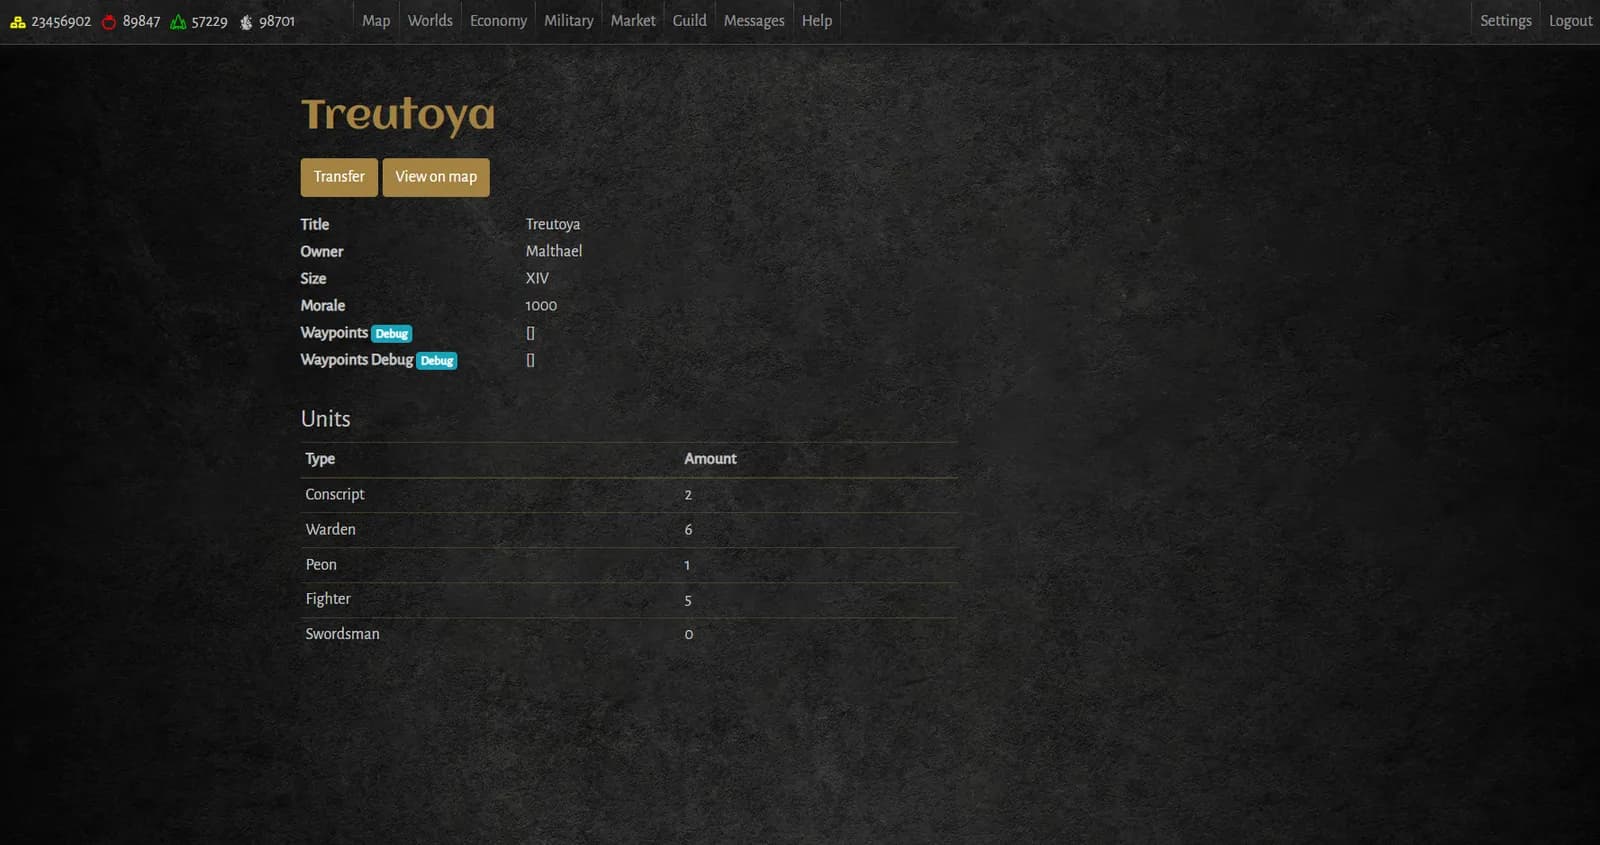Open Settings in the top bar
Image resolution: width=1600 pixels, height=845 pixels.
(1506, 21)
